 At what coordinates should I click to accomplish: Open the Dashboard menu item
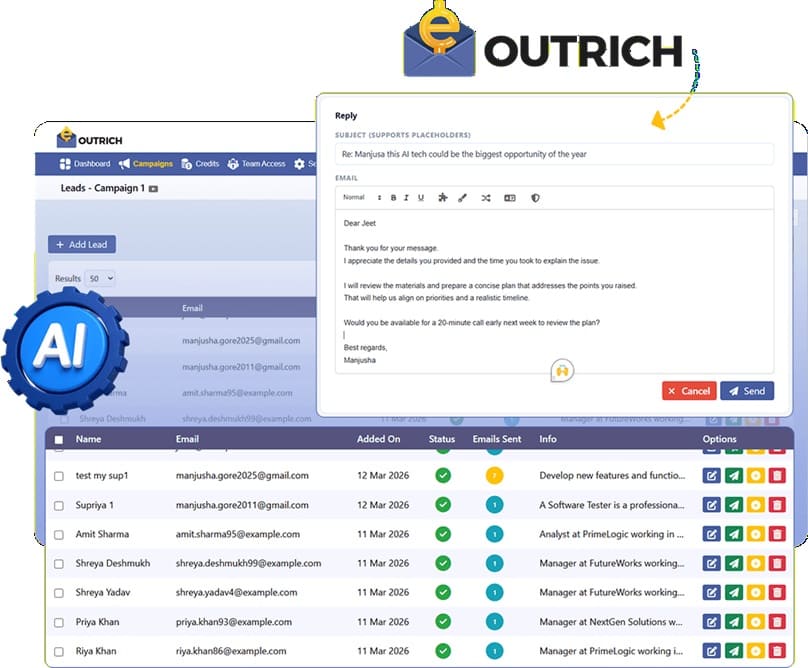pyautogui.click(x=85, y=164)
